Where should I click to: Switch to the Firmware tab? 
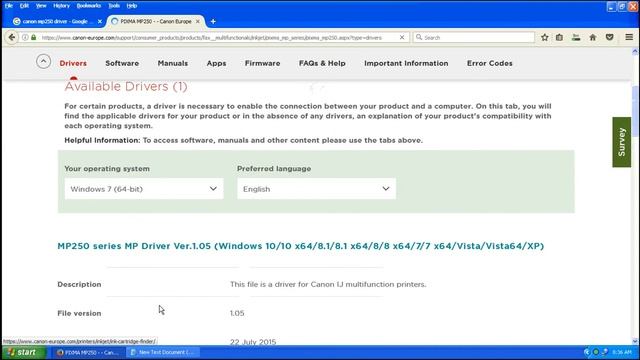pyautogui.click(x=262, y=63)
